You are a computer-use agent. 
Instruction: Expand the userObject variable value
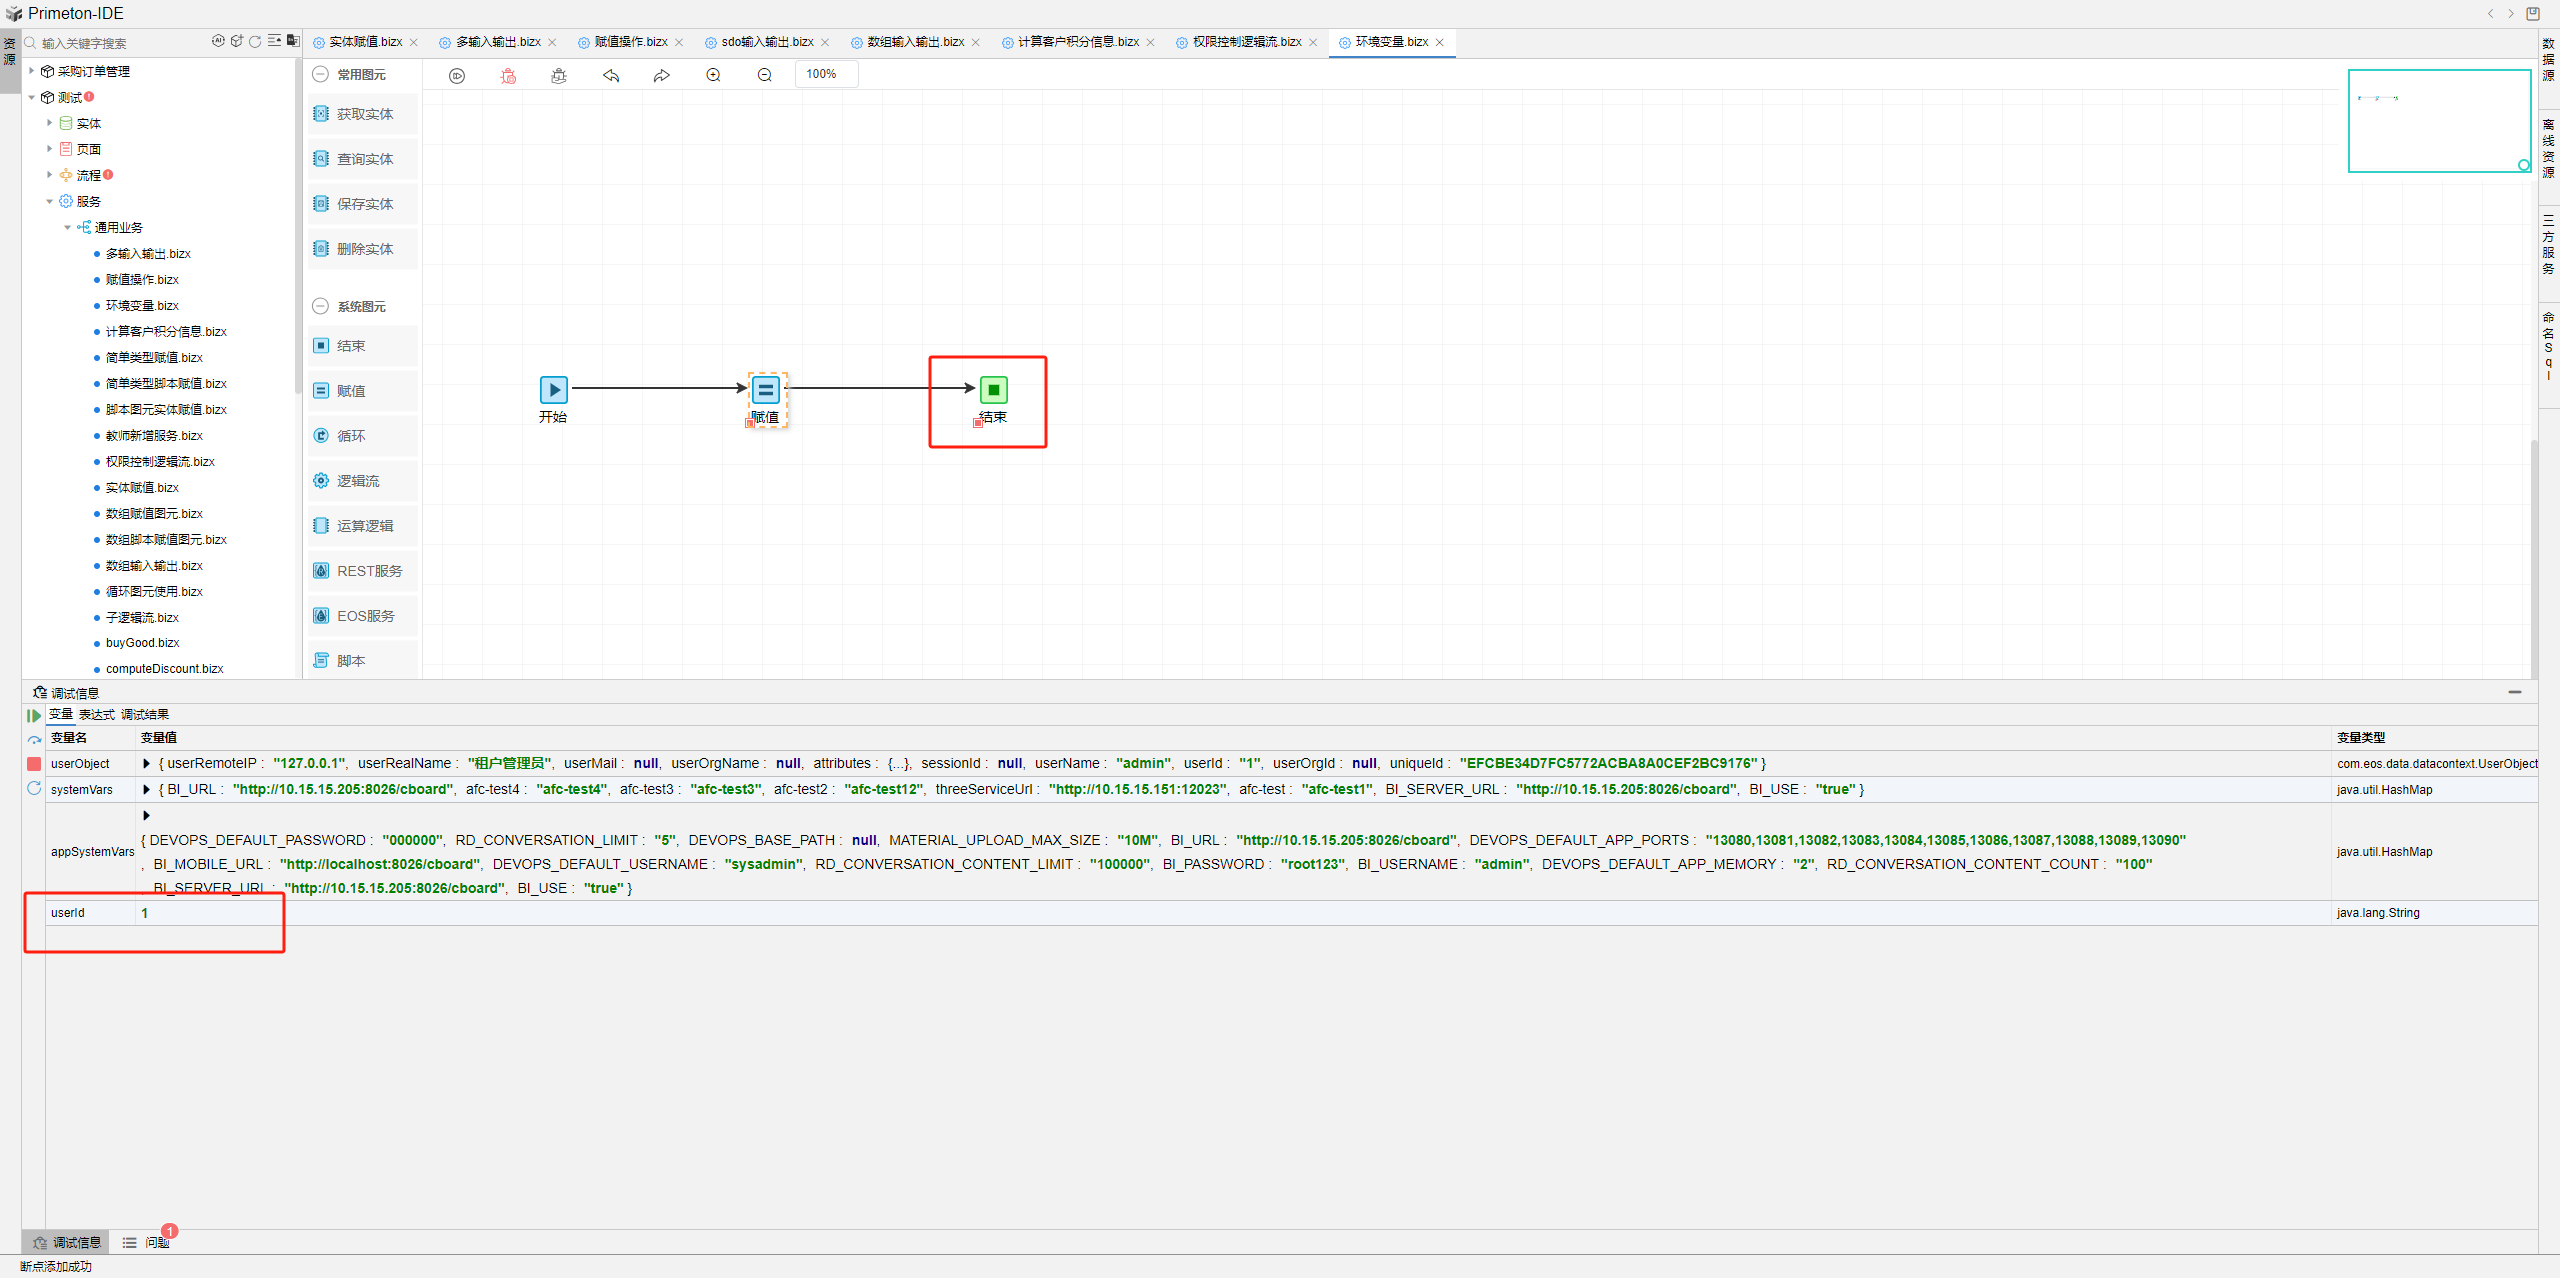pyautogui.click(x=147, y=764)
